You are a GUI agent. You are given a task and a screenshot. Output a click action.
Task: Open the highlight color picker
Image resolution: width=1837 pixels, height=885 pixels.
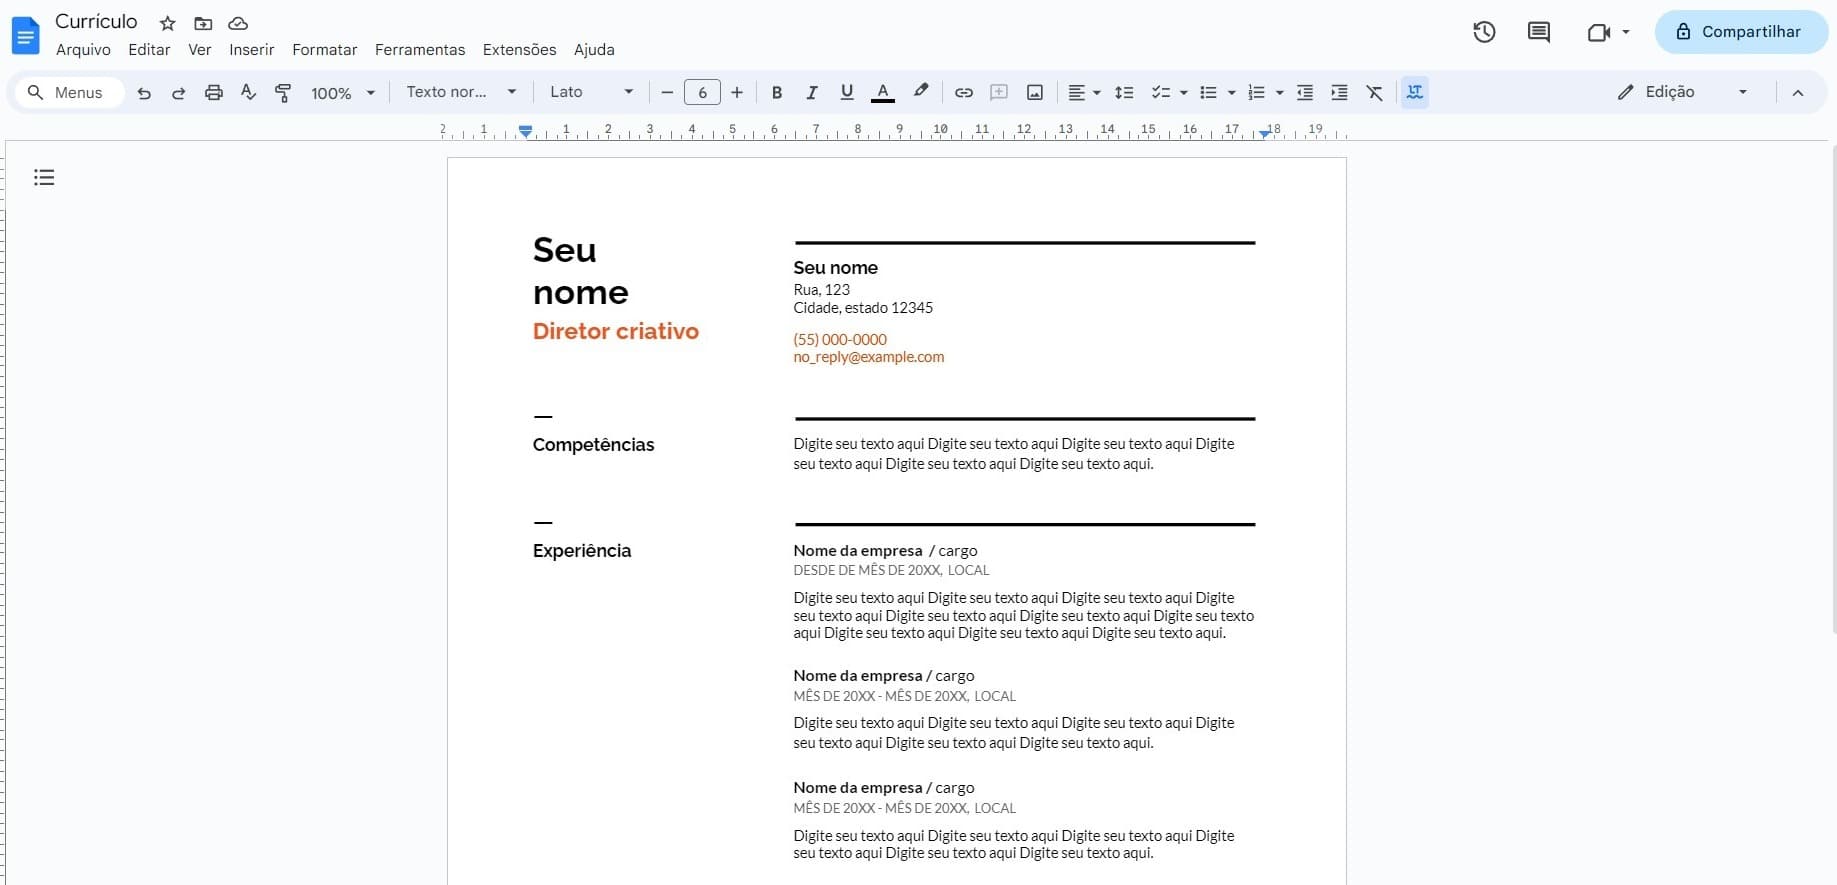(921, 92)
